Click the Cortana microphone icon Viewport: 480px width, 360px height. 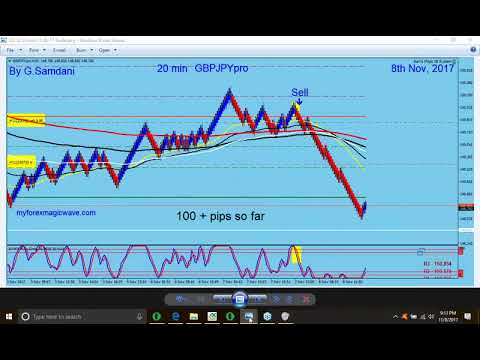pyautogui.click(x=140, y=316)
